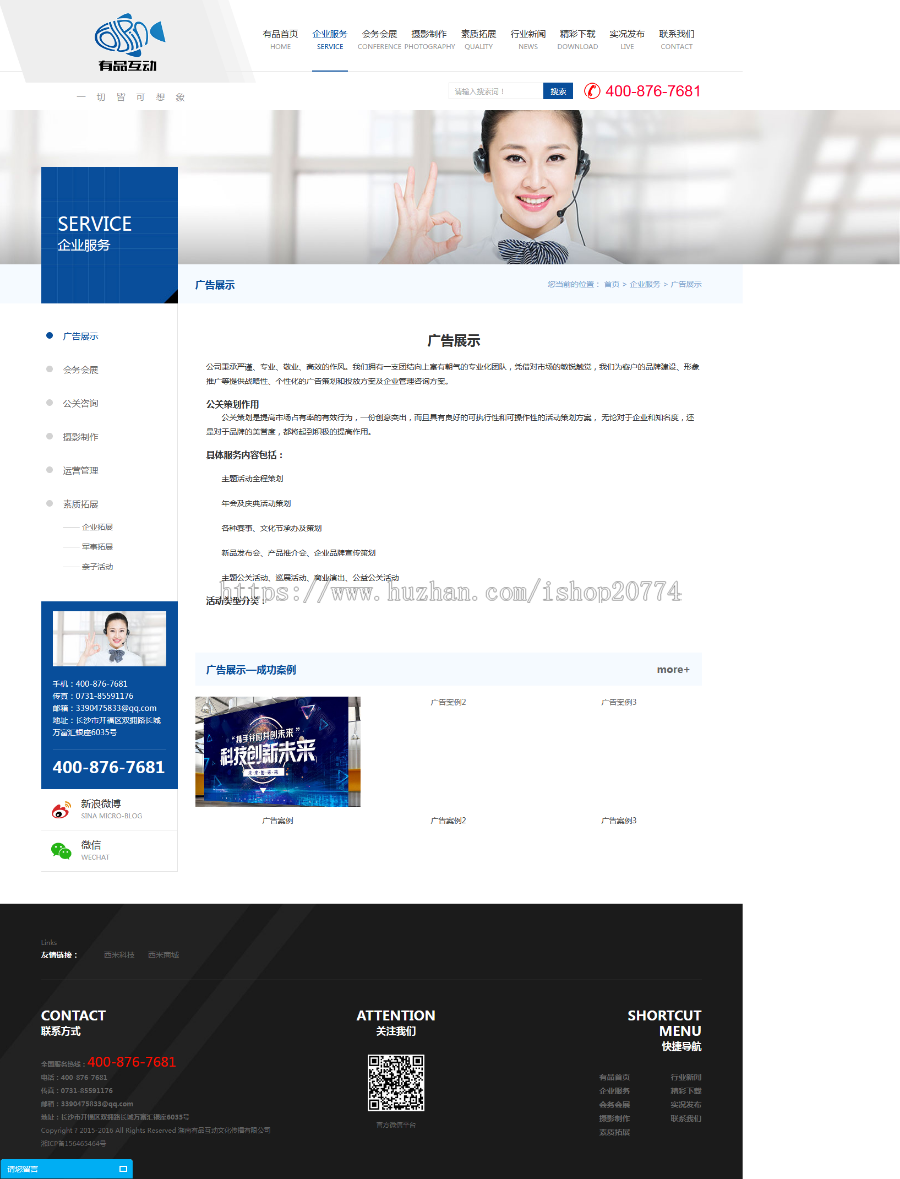Screen dimensions: 900x1179
Task: Open the 实况发布 LIVE menu item
Action: [x=627, y=39]
